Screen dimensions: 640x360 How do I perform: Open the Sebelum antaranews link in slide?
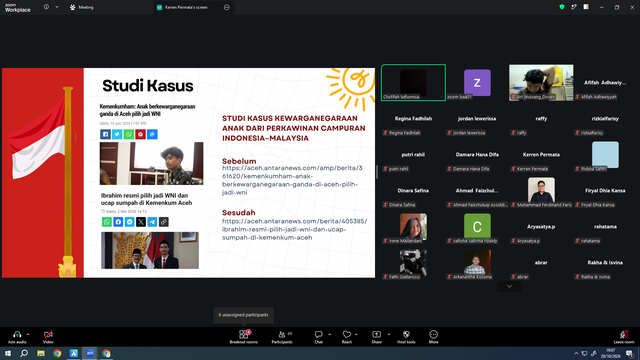click(292, 180)
